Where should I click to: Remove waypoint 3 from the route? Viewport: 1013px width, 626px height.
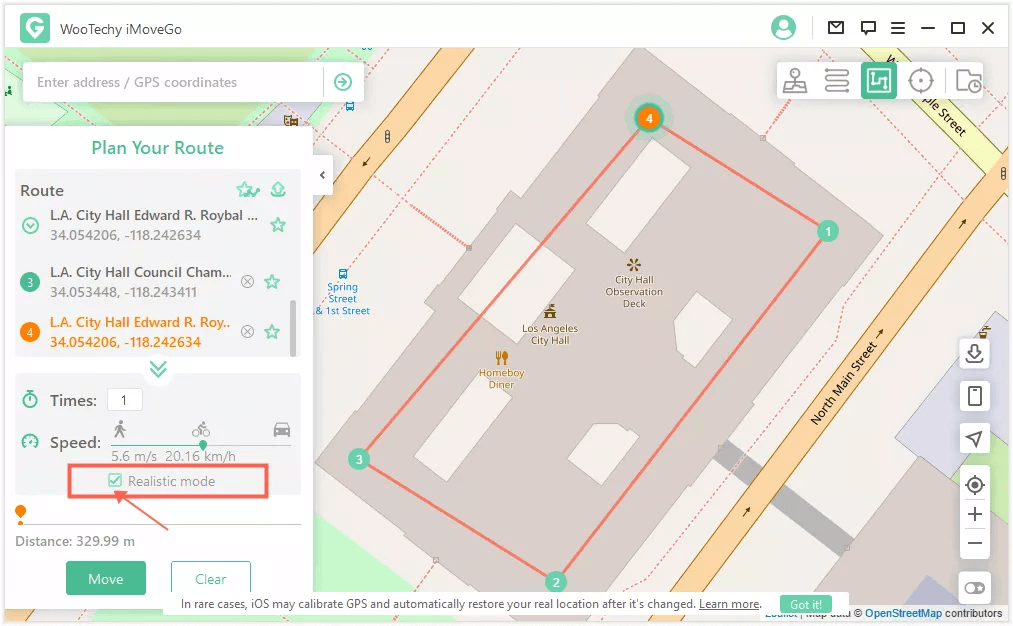[x=247, y=282]
